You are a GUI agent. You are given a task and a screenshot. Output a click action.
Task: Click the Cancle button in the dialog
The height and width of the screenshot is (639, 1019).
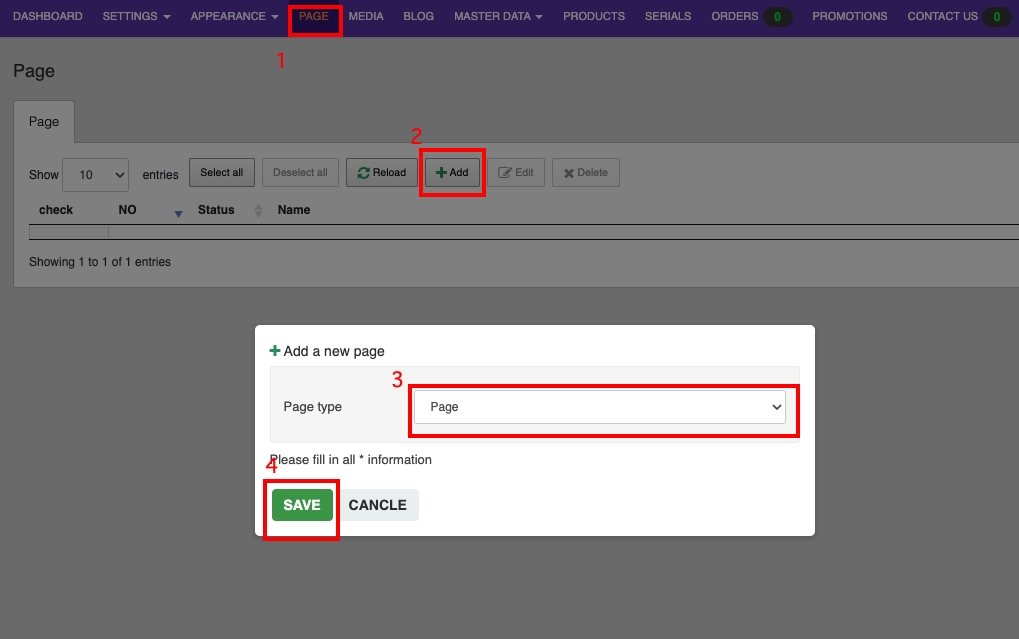(x=377, y=505)
